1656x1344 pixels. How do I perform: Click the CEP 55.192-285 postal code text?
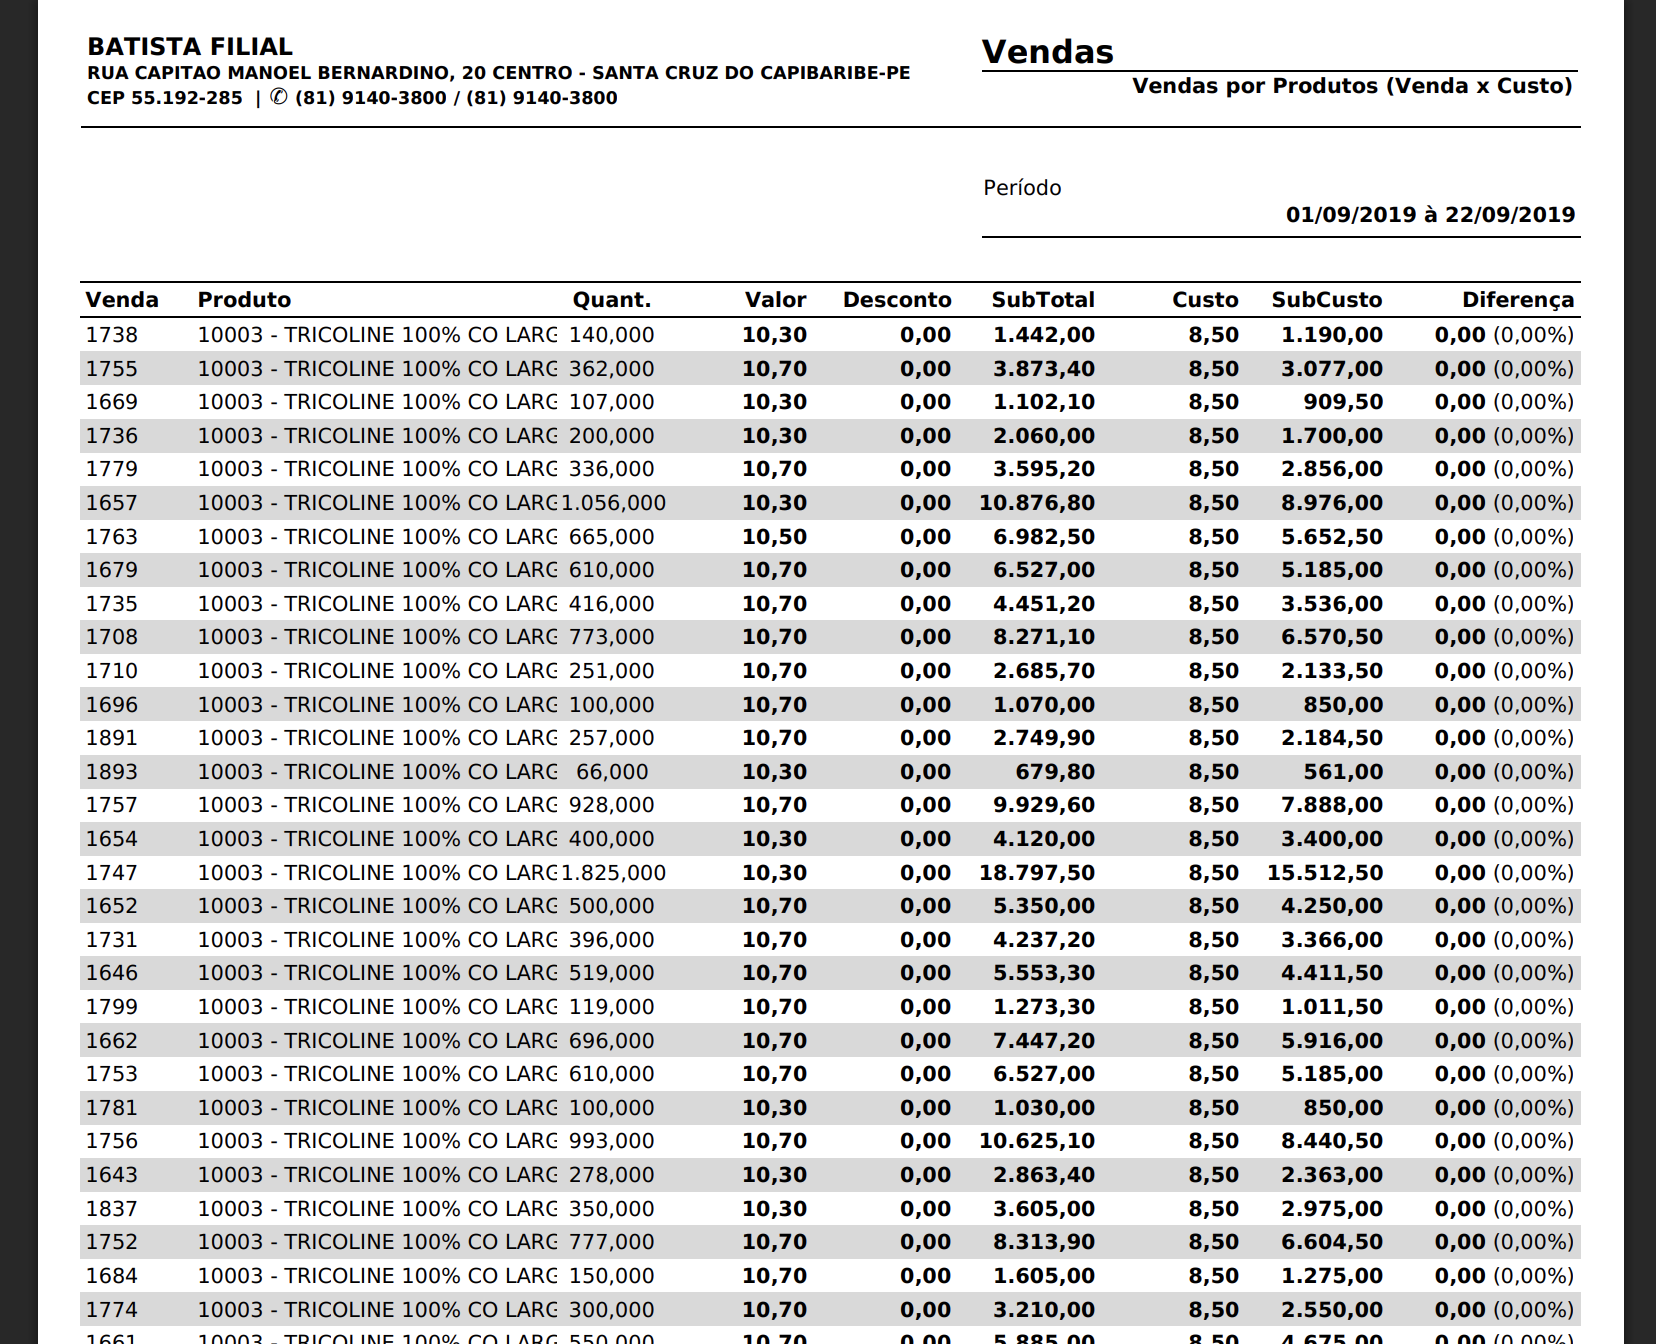[165, 98]
